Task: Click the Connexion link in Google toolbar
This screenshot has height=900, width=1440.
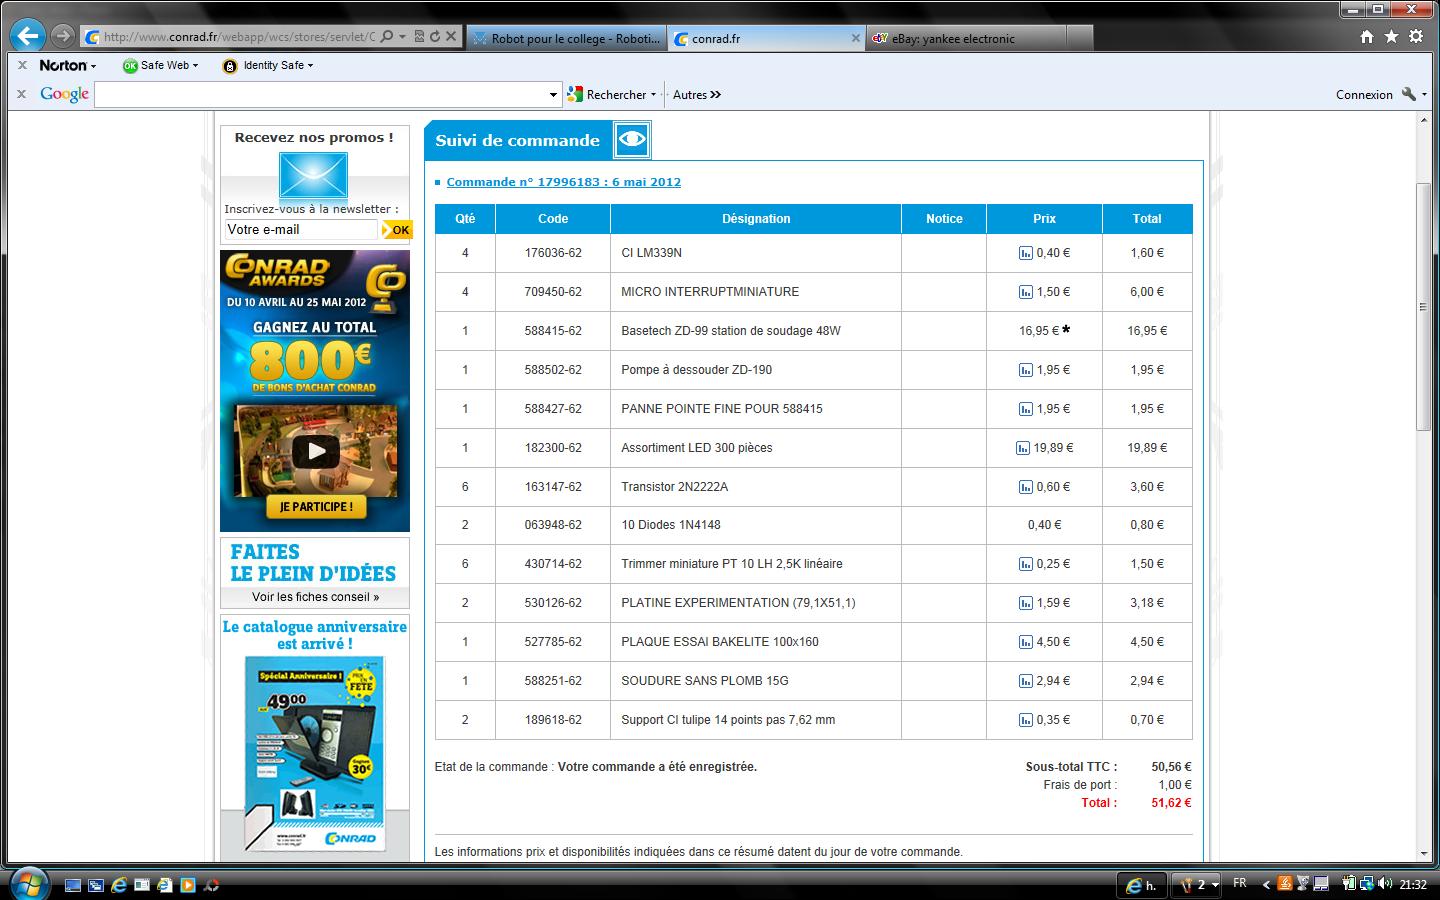Action: click(x=1364, y=95)
